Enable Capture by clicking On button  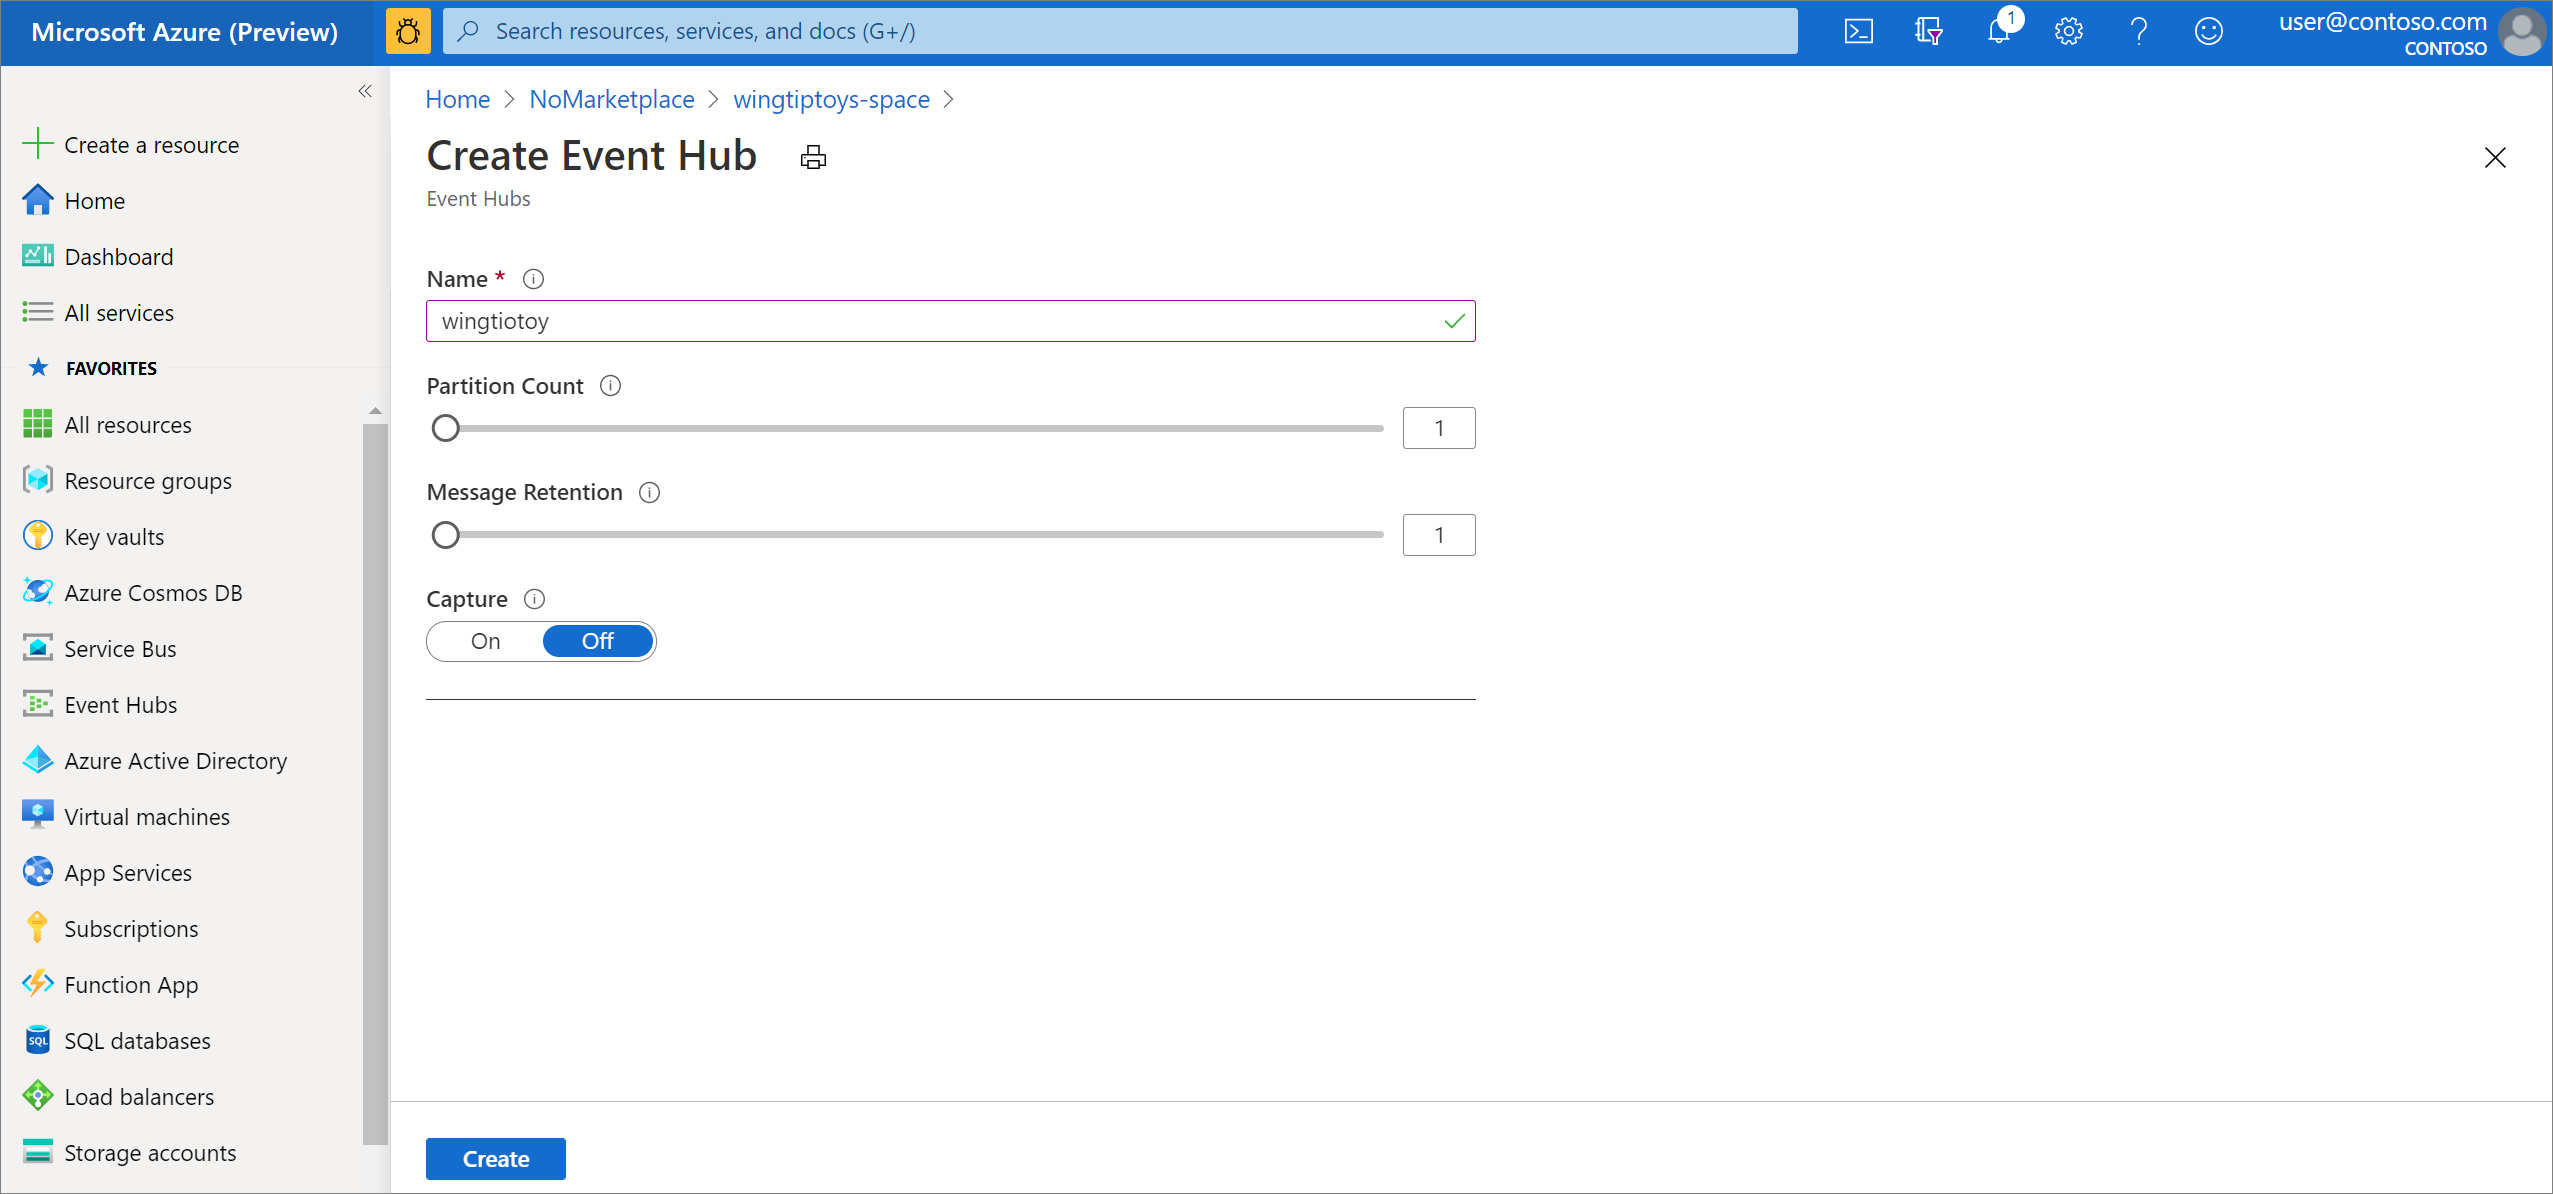click(485, 640)
